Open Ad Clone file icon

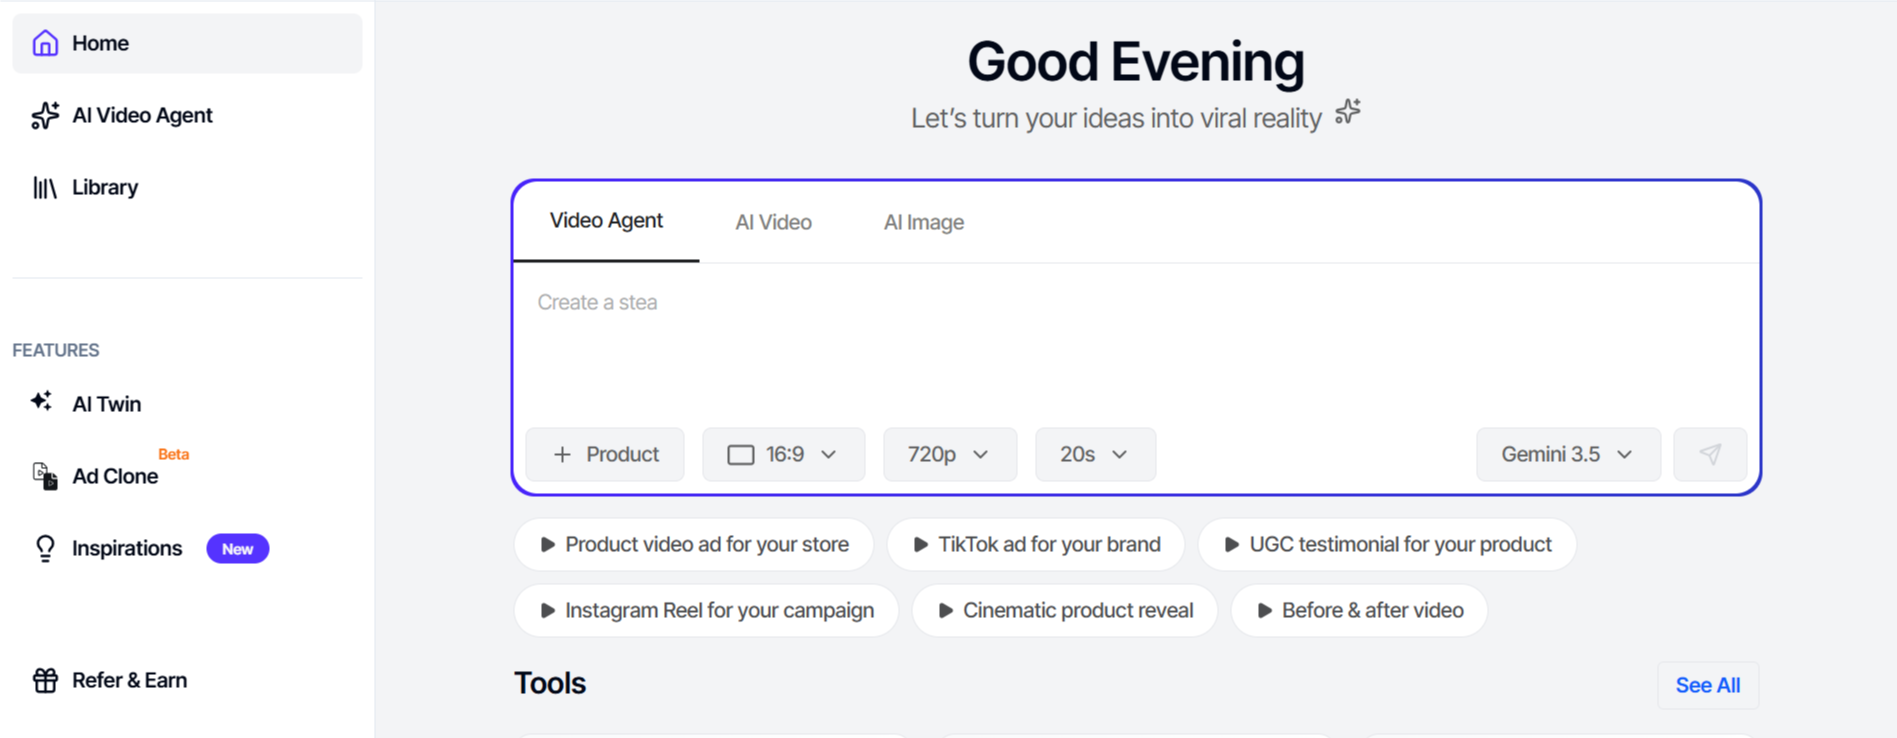(x=45, y=476)
